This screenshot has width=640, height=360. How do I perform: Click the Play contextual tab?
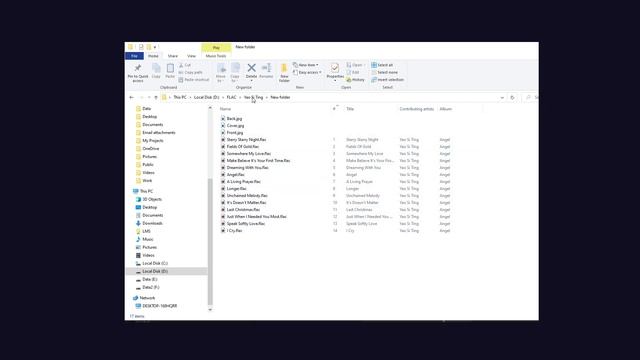216,48
